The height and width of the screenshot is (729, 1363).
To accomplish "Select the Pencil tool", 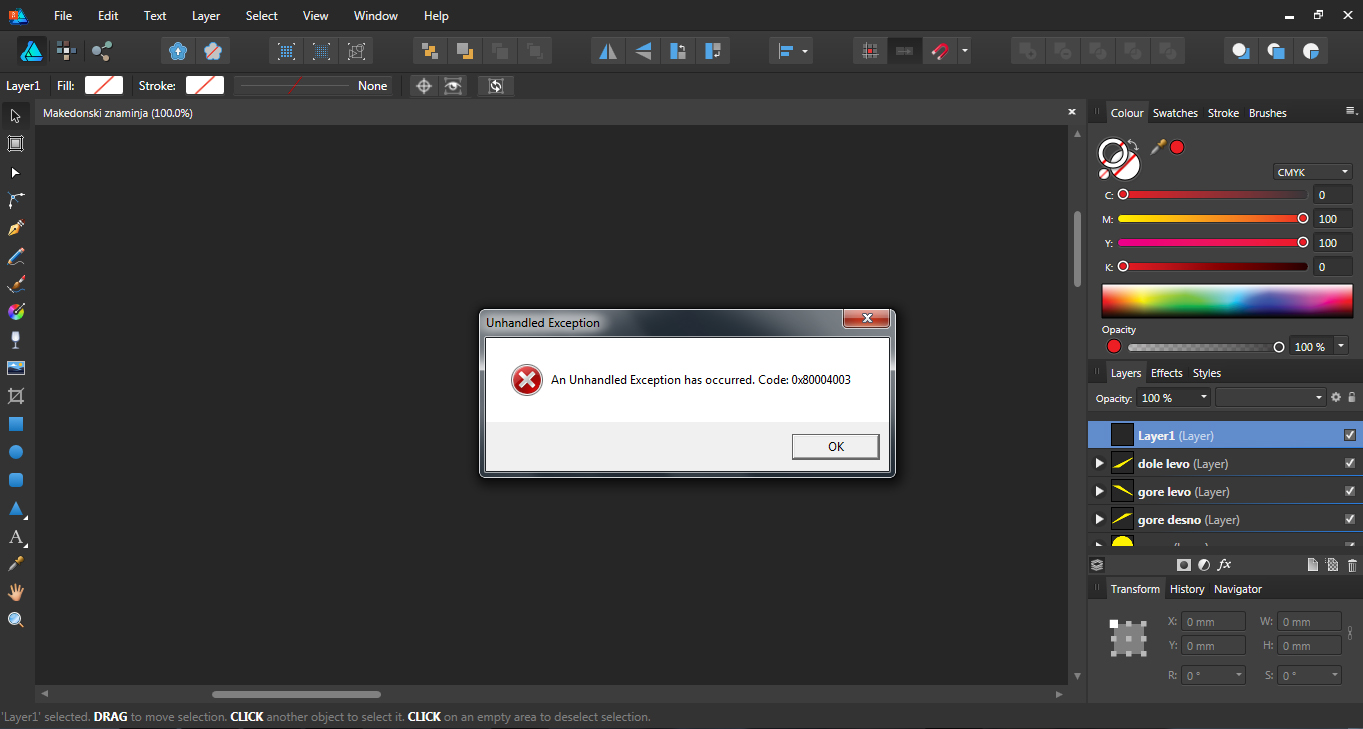I will 15,256.
